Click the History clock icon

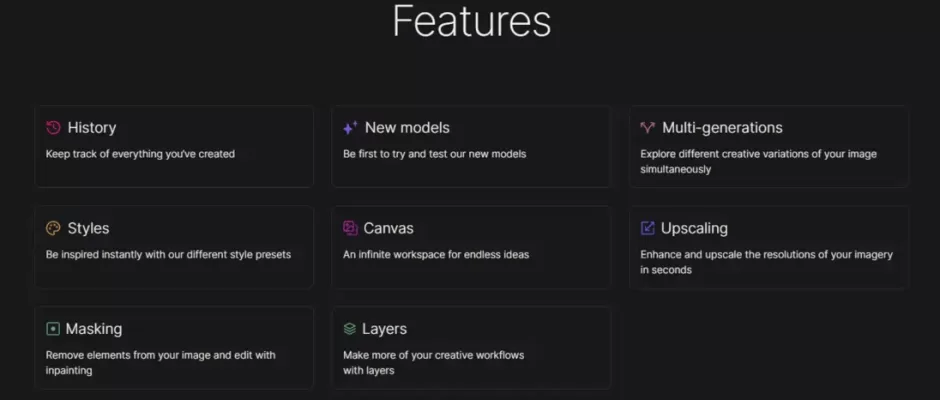[53, 128]
